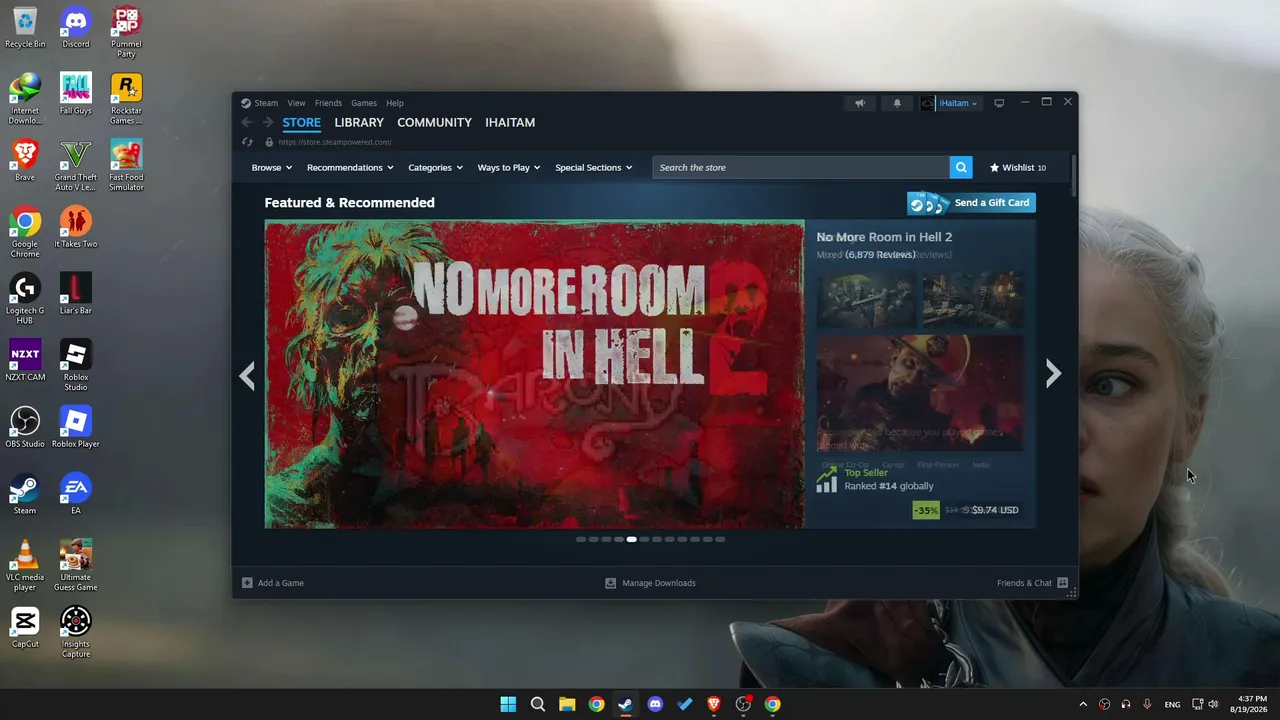Screen dimensions: 1280x720
Task: Open Steam announcements megaphone icon
Action: [x=860, y=103]
